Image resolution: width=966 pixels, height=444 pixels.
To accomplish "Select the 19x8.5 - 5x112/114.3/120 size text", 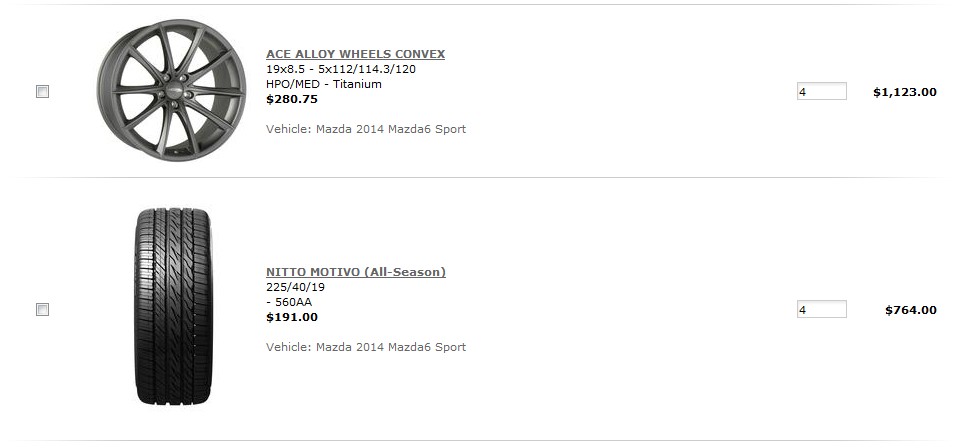I will (341, 69).
